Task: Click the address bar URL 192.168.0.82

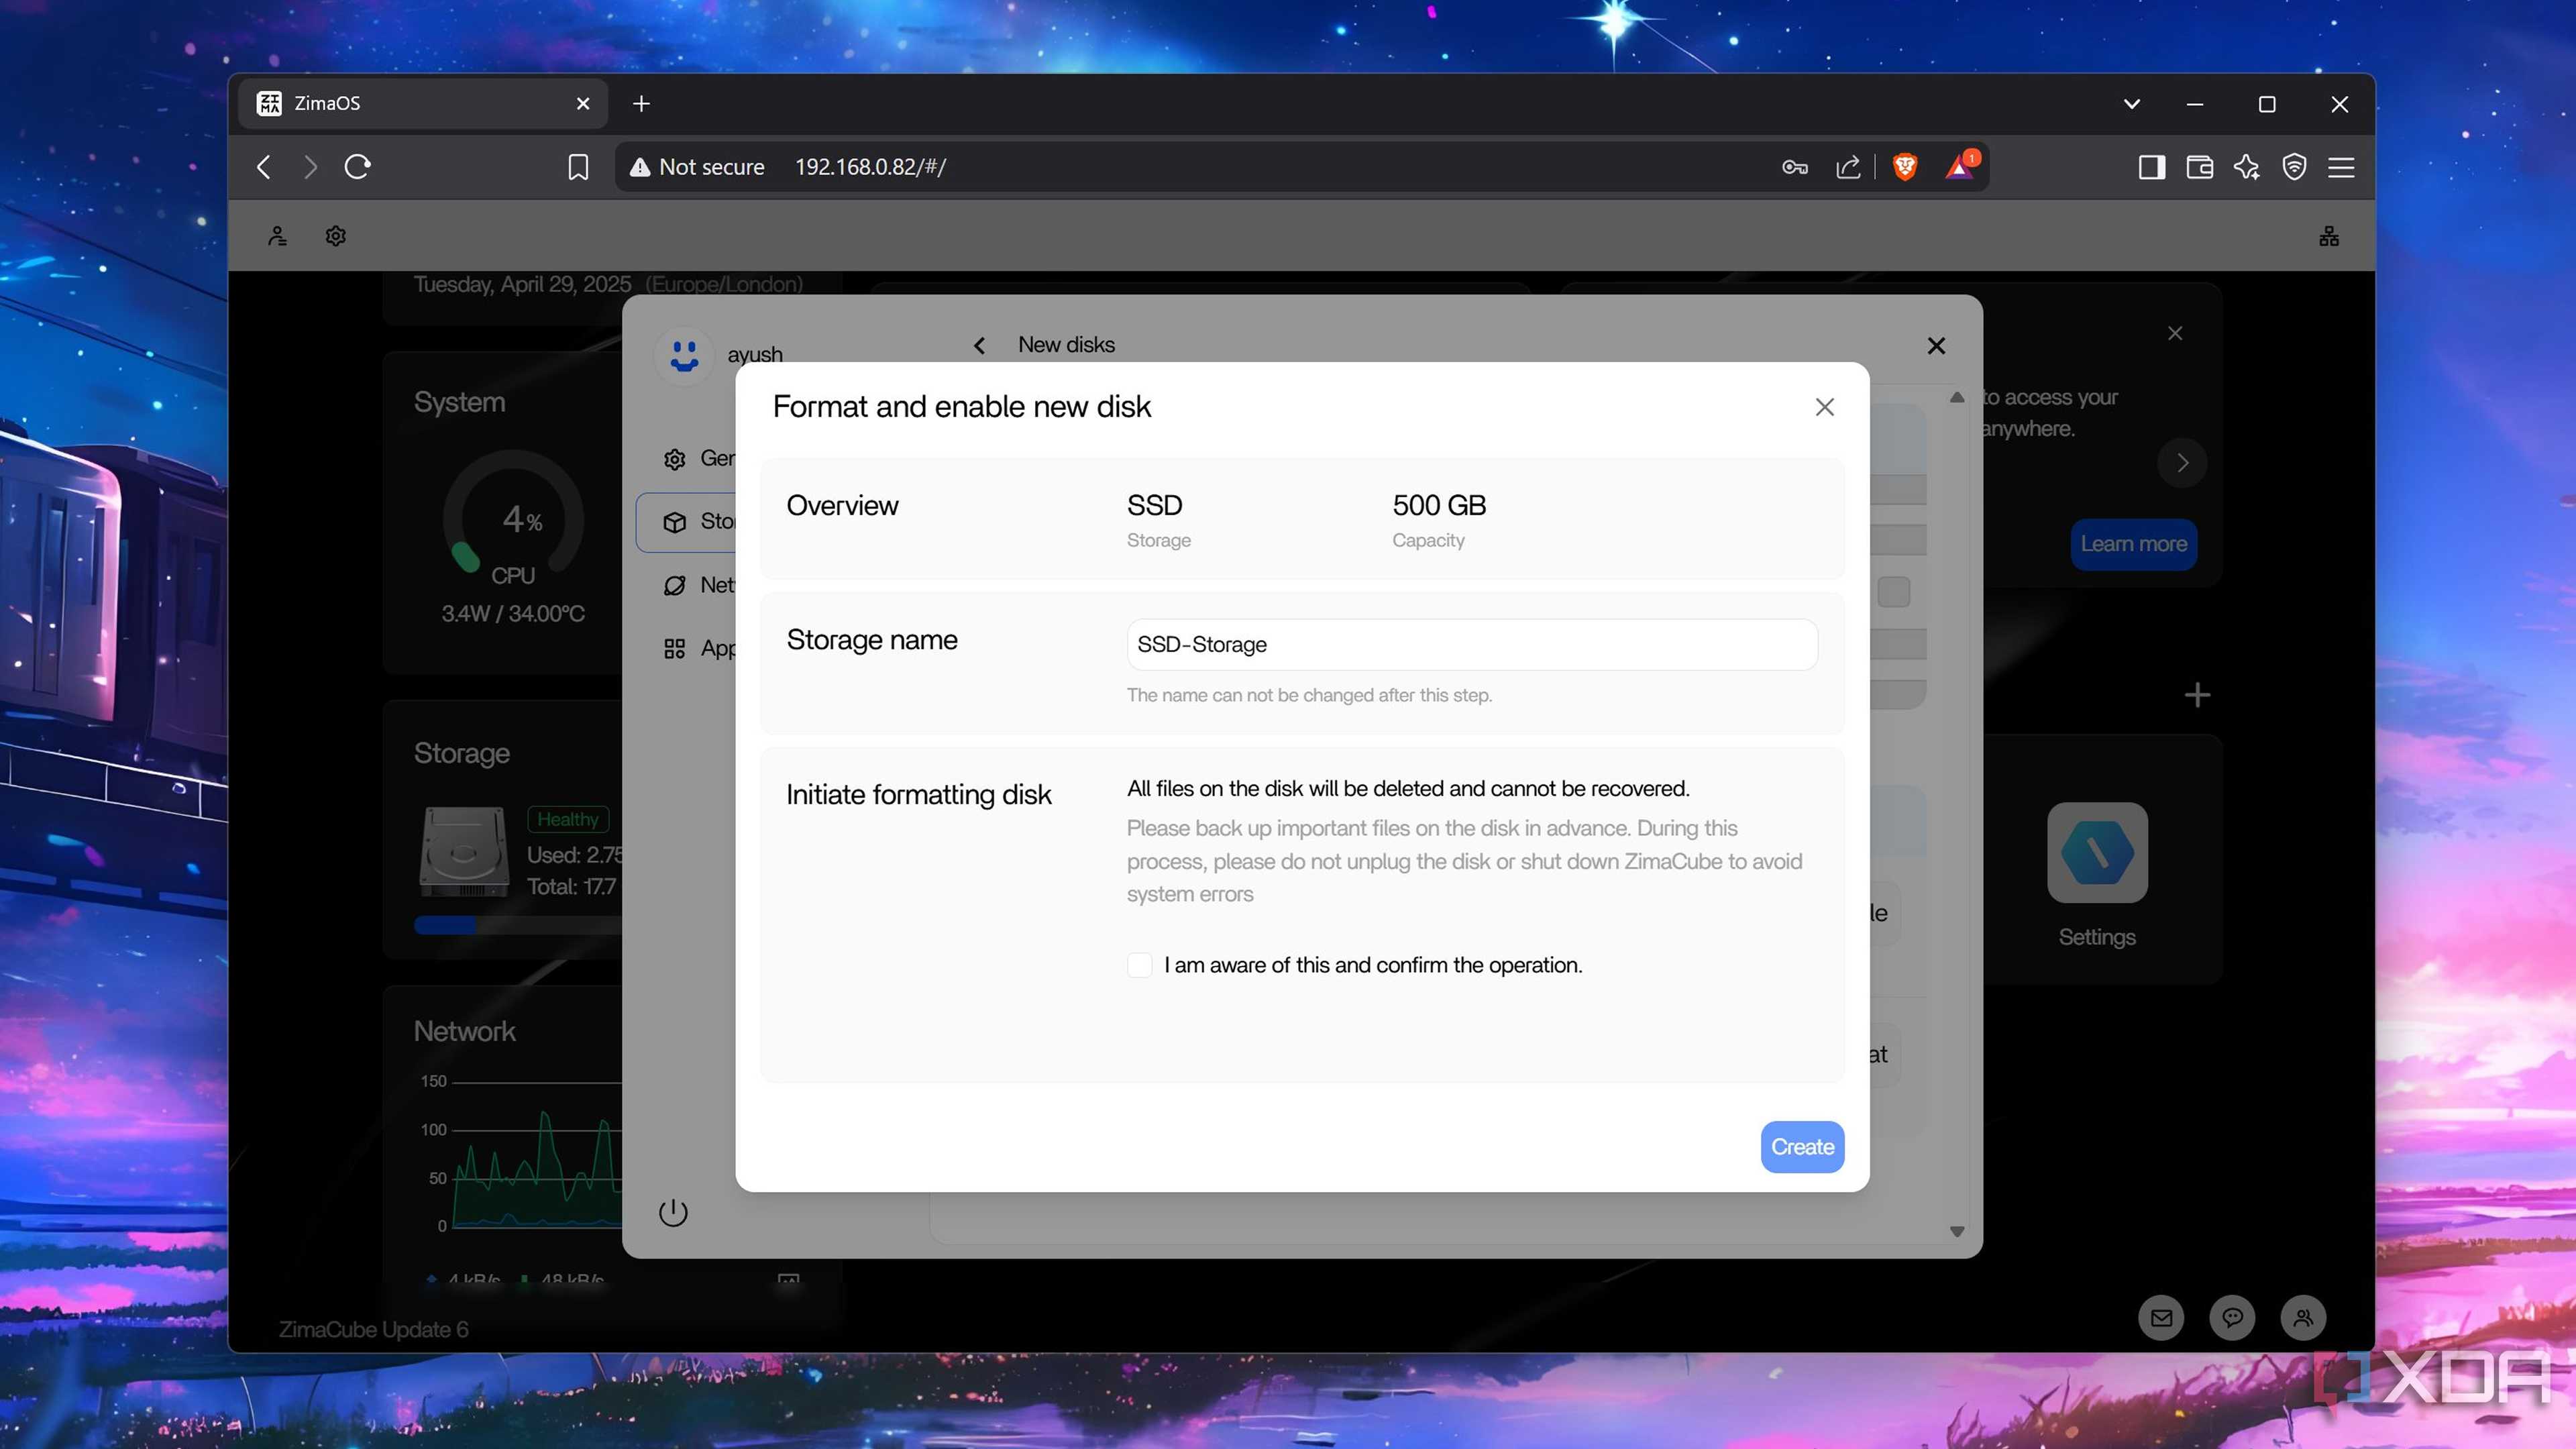Action: [870, 167]
